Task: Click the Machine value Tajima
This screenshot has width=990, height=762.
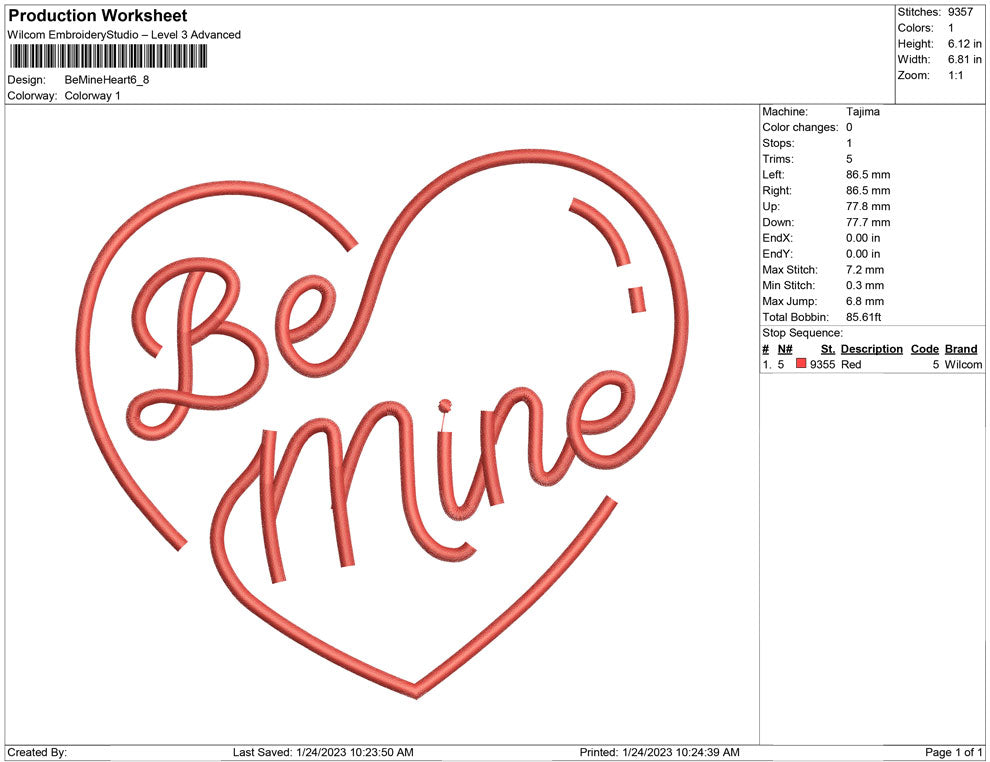Action: [x=862, y=111]
